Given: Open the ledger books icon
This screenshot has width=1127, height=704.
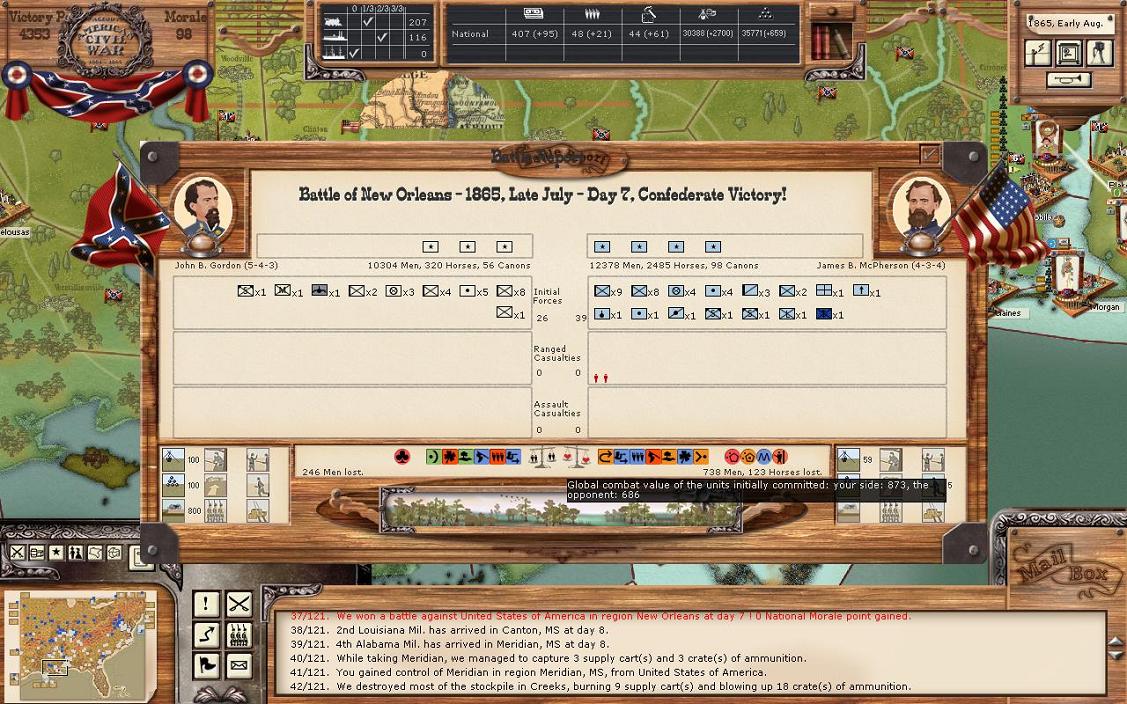Looking at the screenshot, I should (829, 42).
